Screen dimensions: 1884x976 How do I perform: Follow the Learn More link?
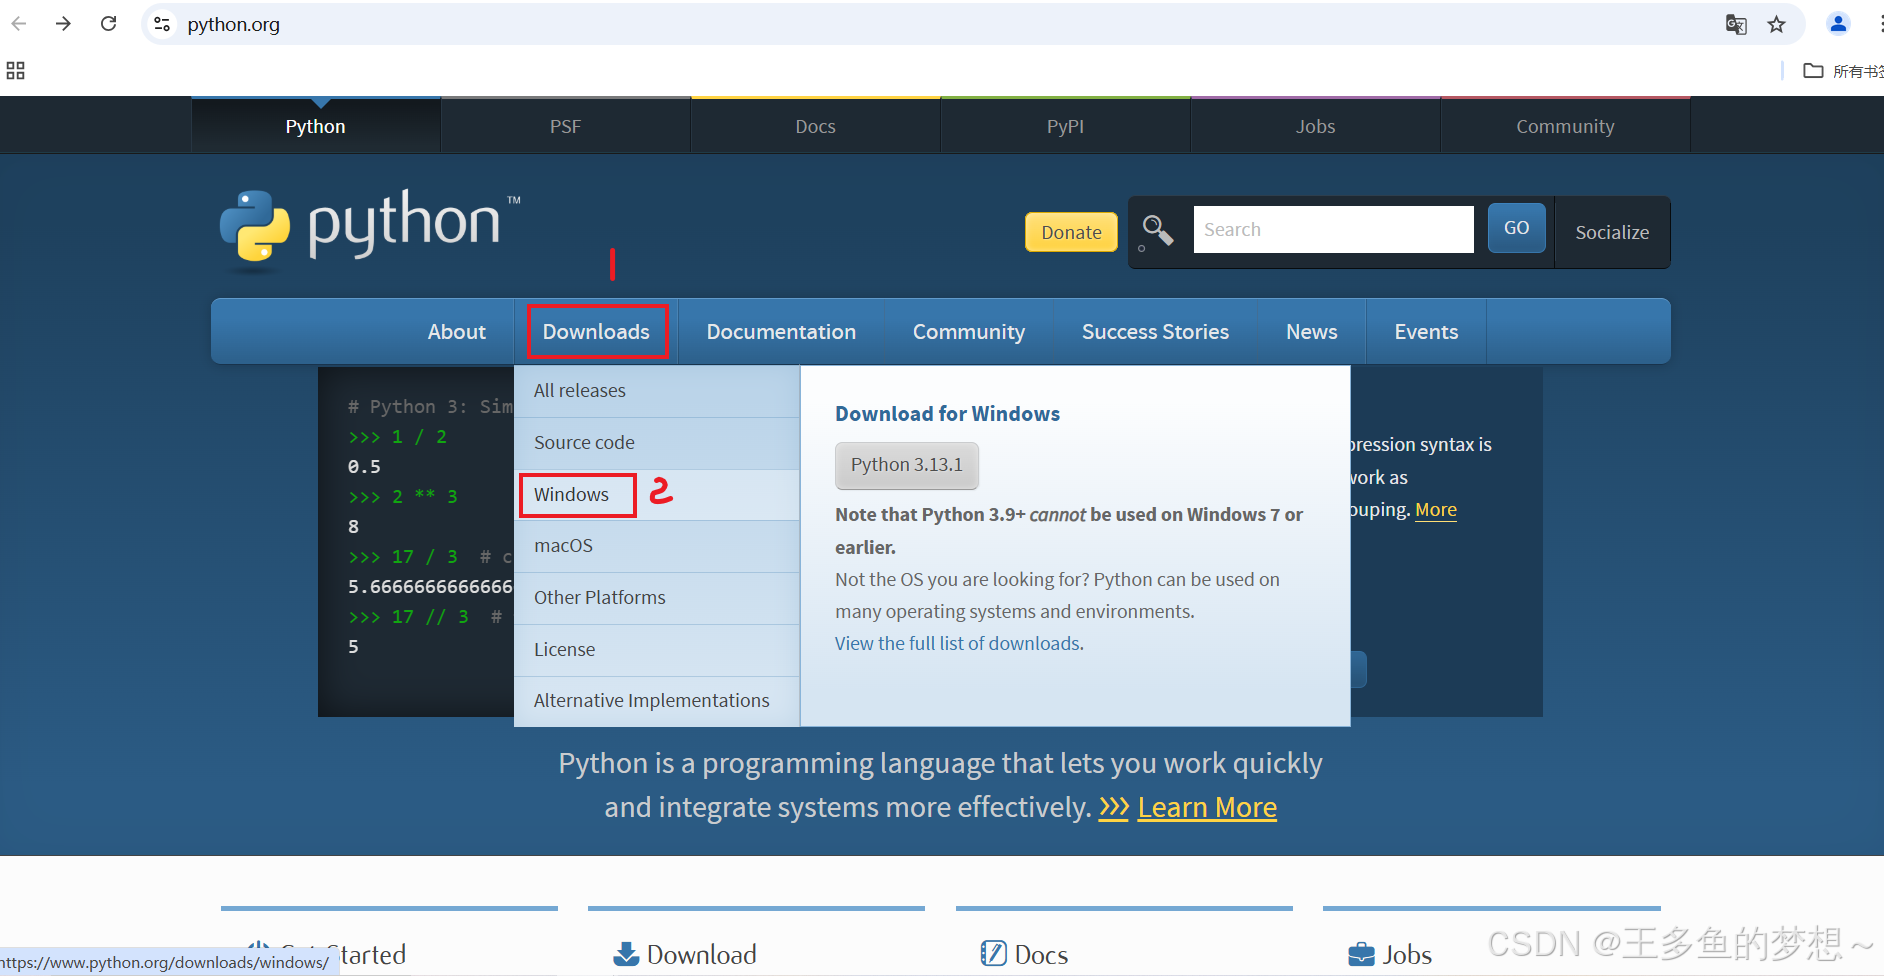pos(1207,807)
